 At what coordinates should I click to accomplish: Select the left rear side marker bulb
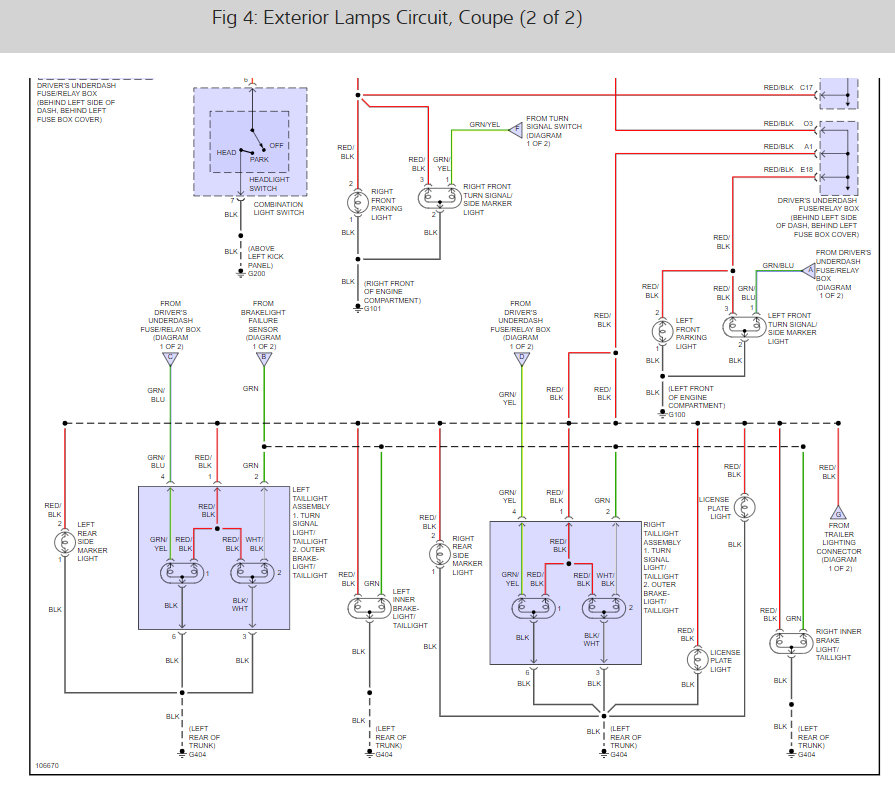coord(64,541)
